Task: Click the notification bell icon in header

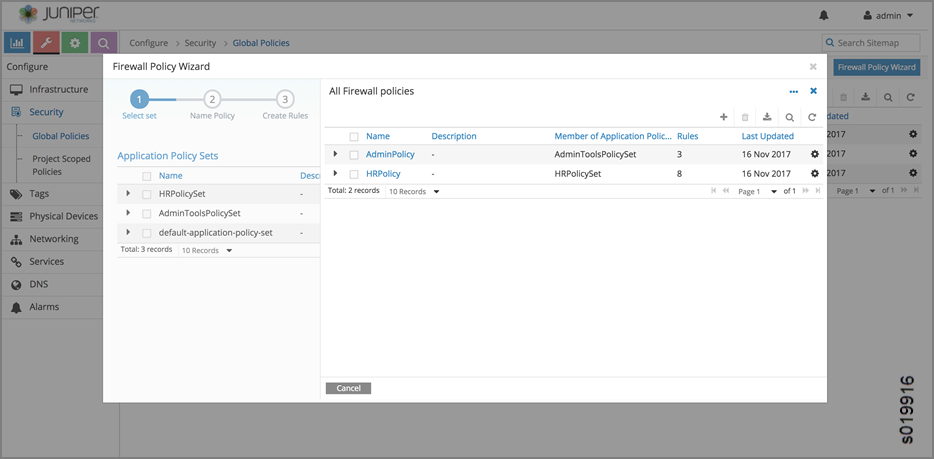Action: pos(824,16)
